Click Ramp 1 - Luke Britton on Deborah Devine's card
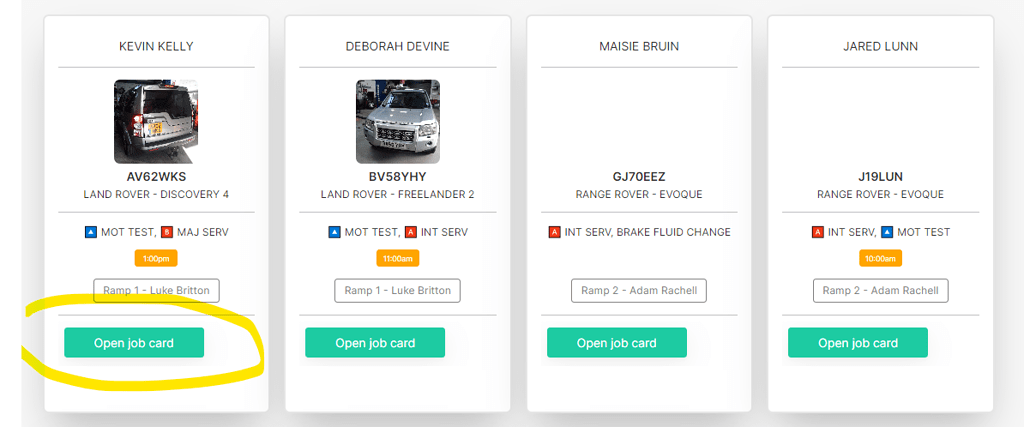This screenshot has height=427, width=1024. click(397, 291)
